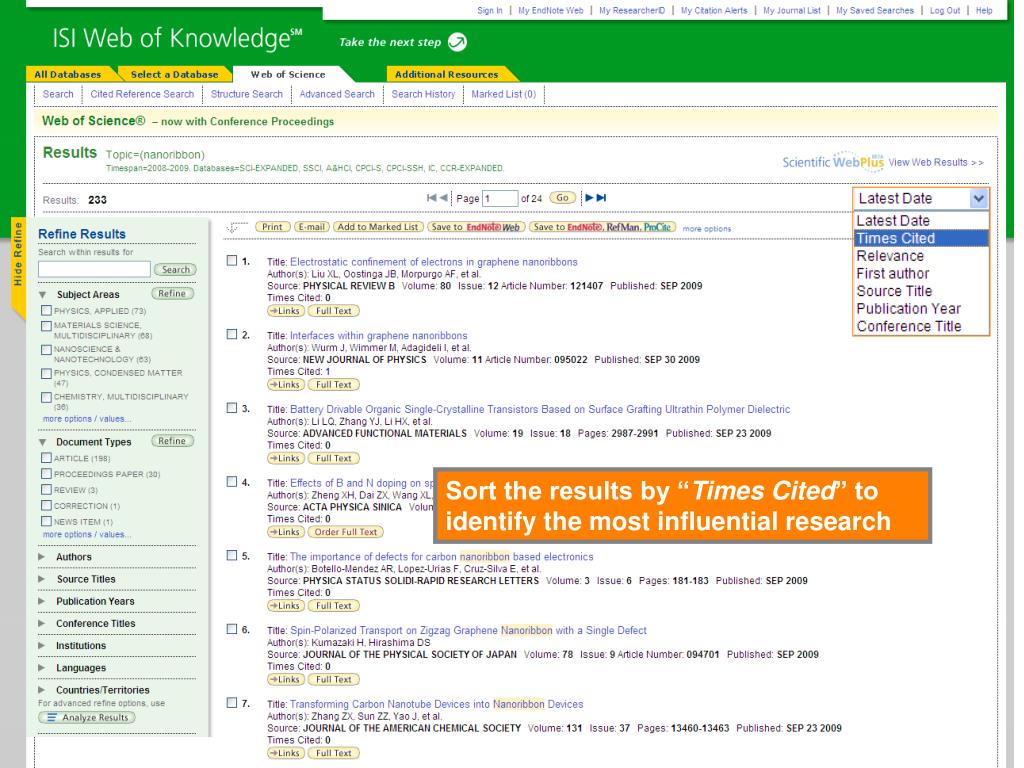This screenshot has height=768, width=1024.
Task: Switch to the Web of Science tab
Action: 288,74
